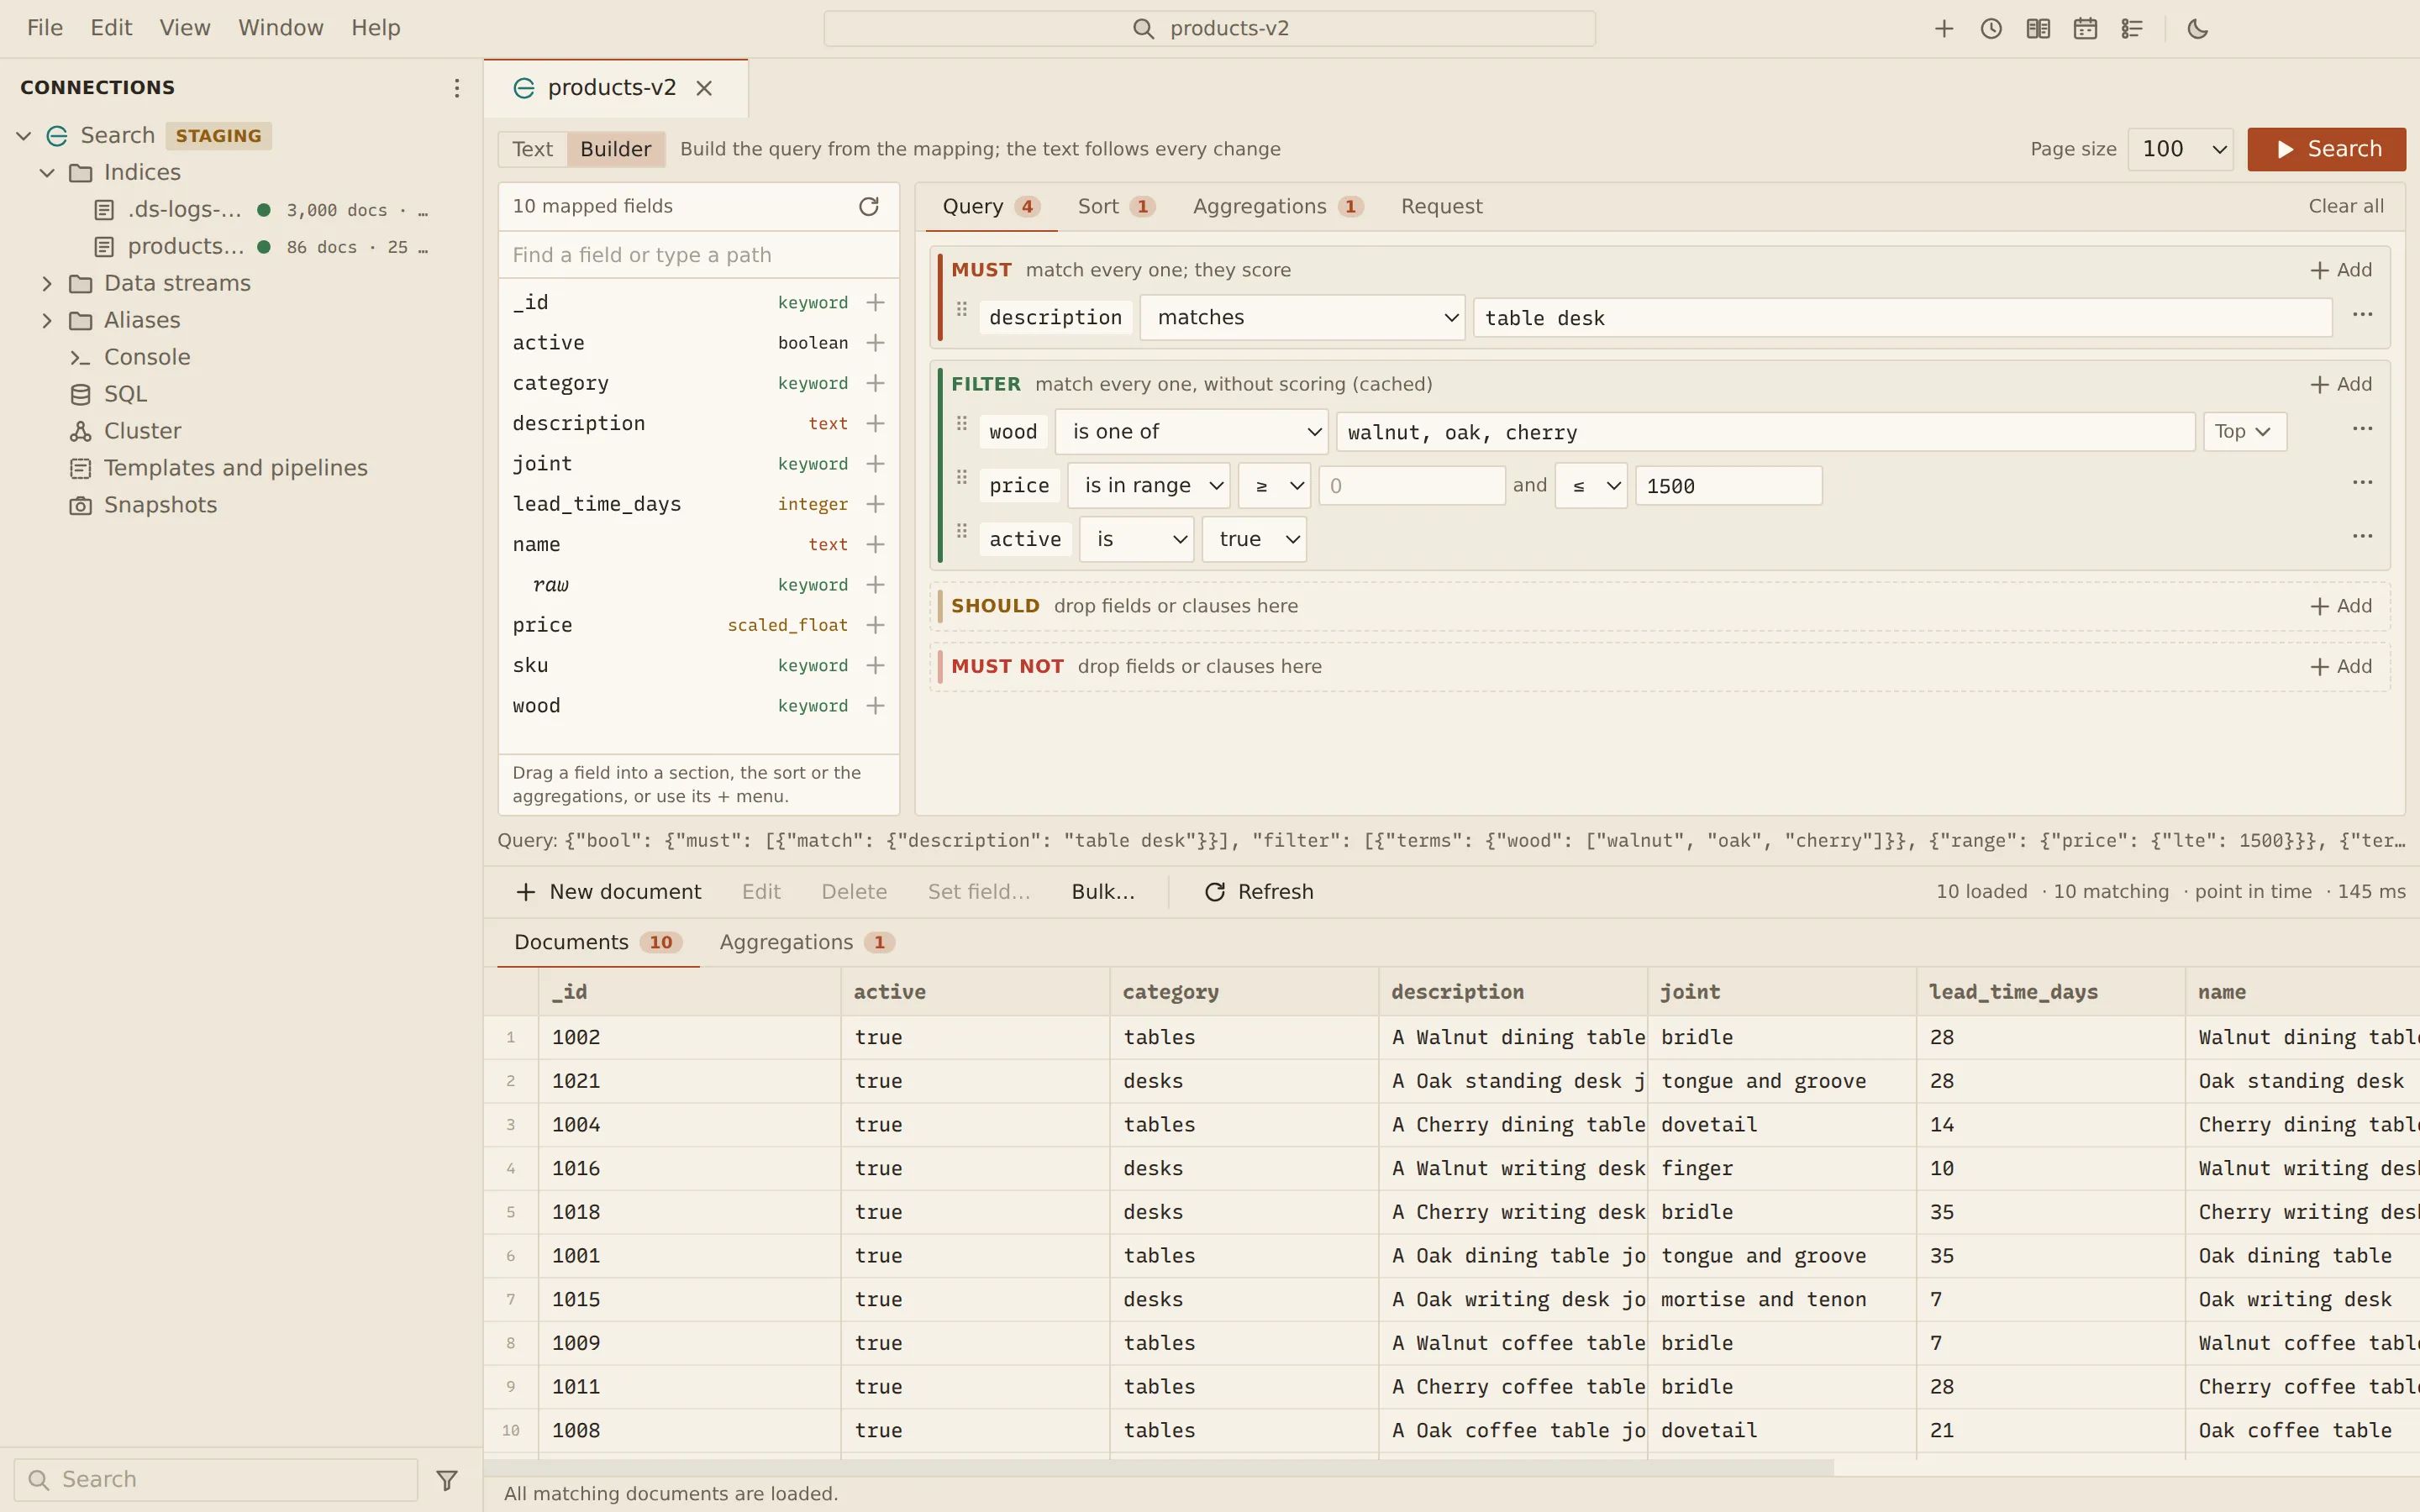
Task: Toggle dark mode moon icon
Action: pos(2197,29)
